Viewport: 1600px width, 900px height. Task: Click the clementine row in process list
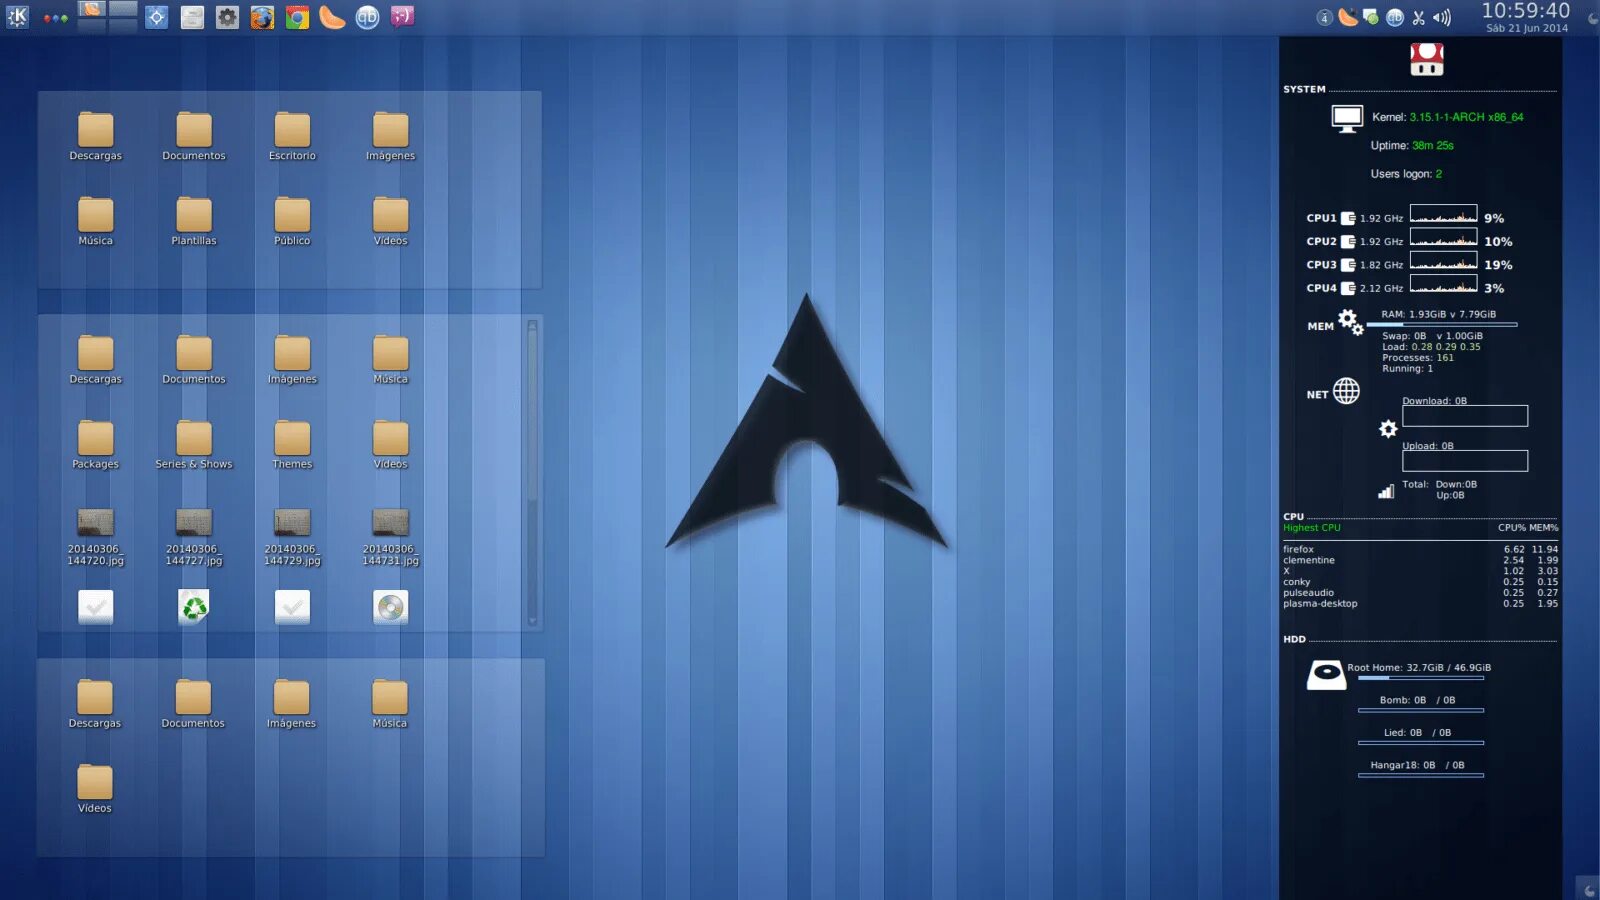[x=1420, y=560]
